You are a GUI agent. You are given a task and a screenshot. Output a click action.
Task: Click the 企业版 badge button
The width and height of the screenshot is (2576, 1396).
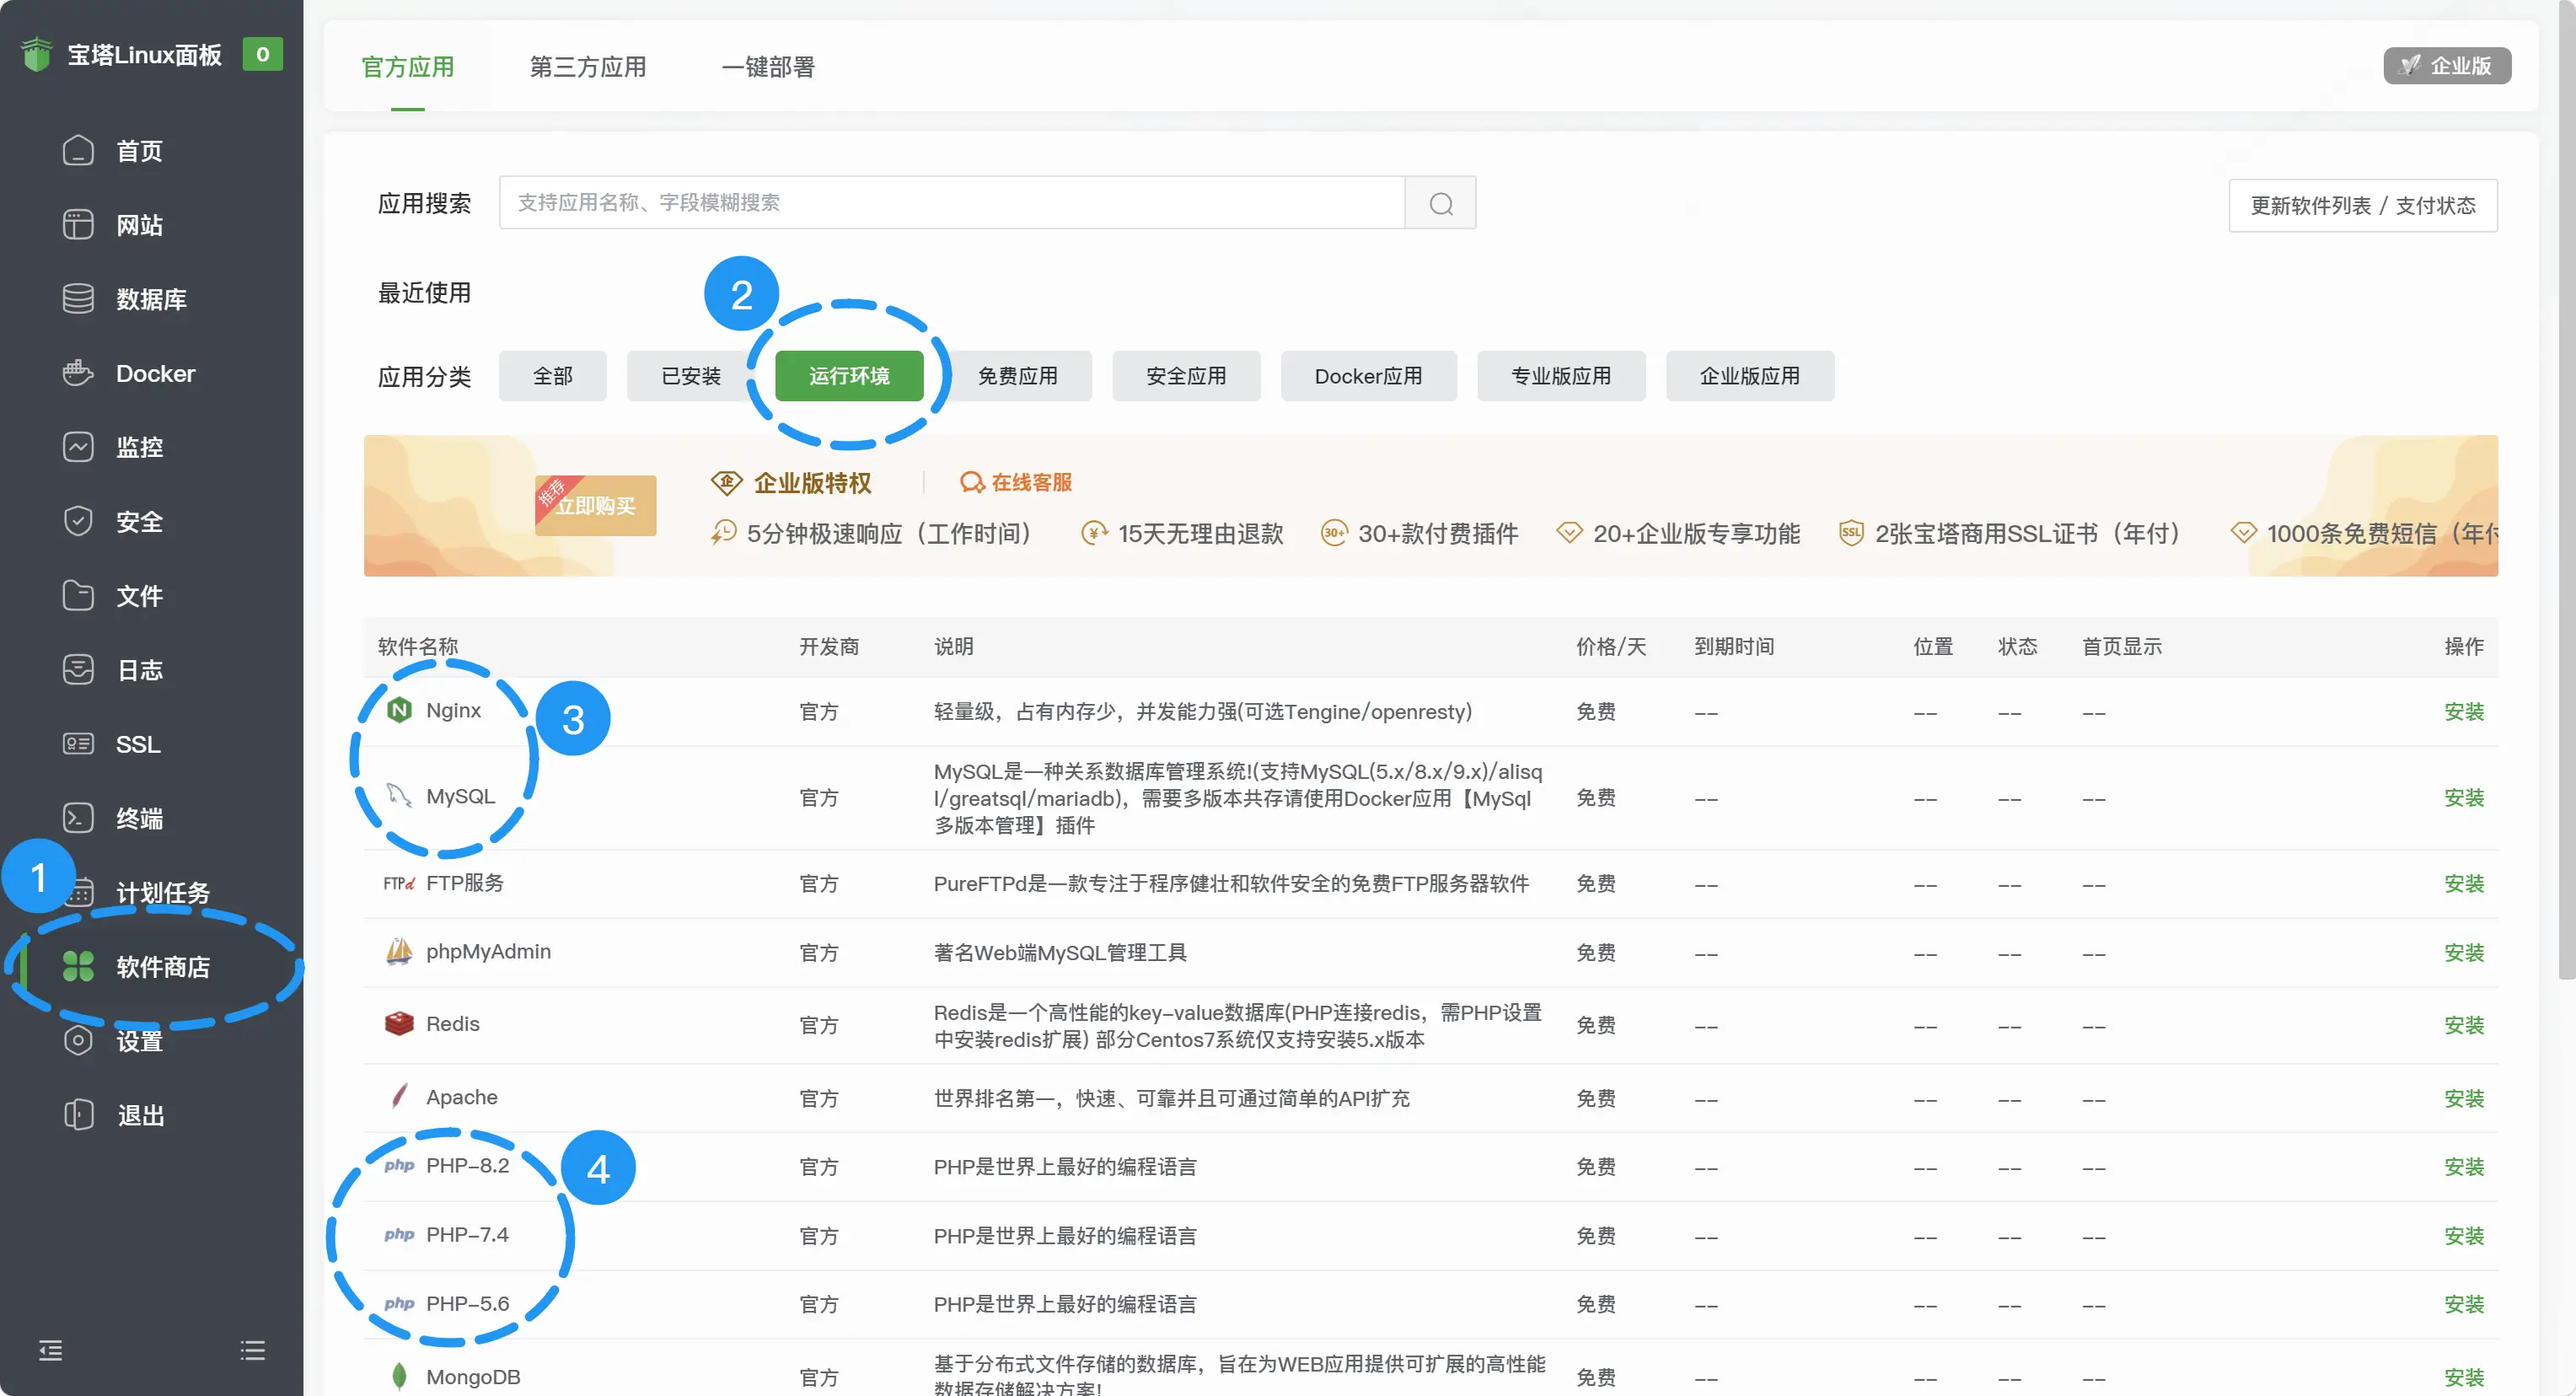pyautogui.click(x=2447, y=66)
